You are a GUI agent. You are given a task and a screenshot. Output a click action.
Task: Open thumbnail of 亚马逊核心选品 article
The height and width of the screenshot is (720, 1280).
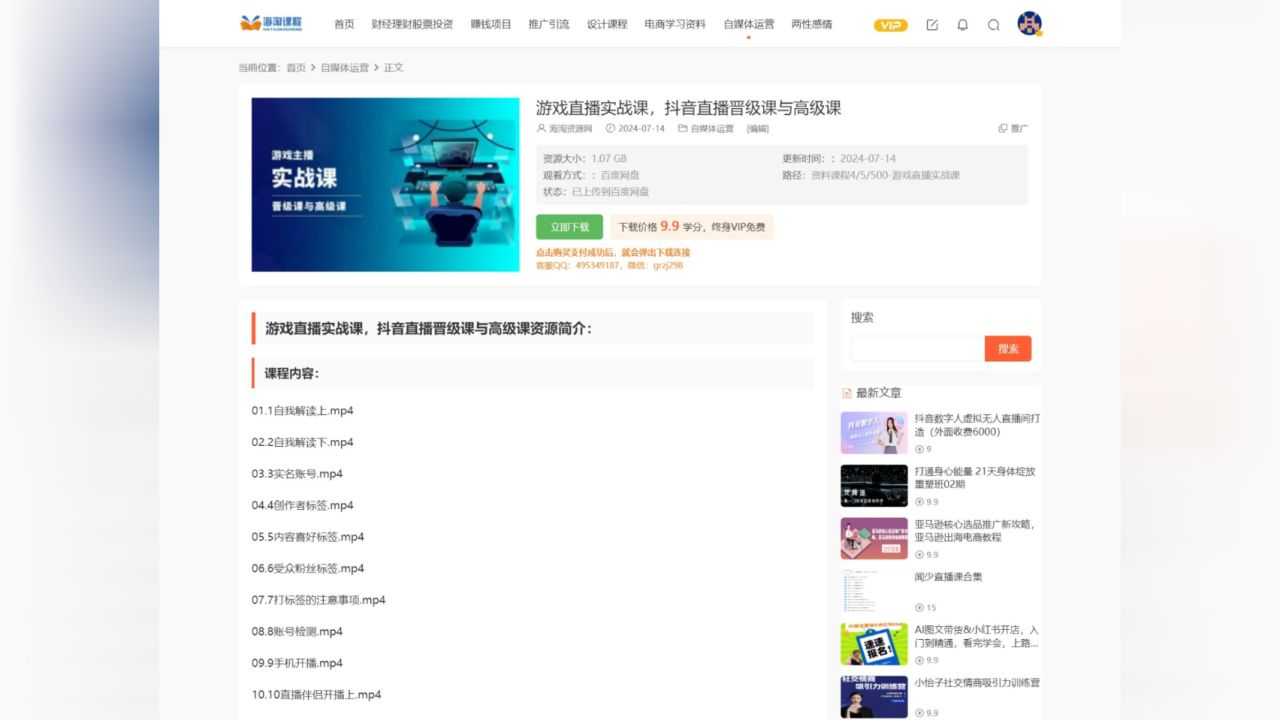[x=874, y=538]
